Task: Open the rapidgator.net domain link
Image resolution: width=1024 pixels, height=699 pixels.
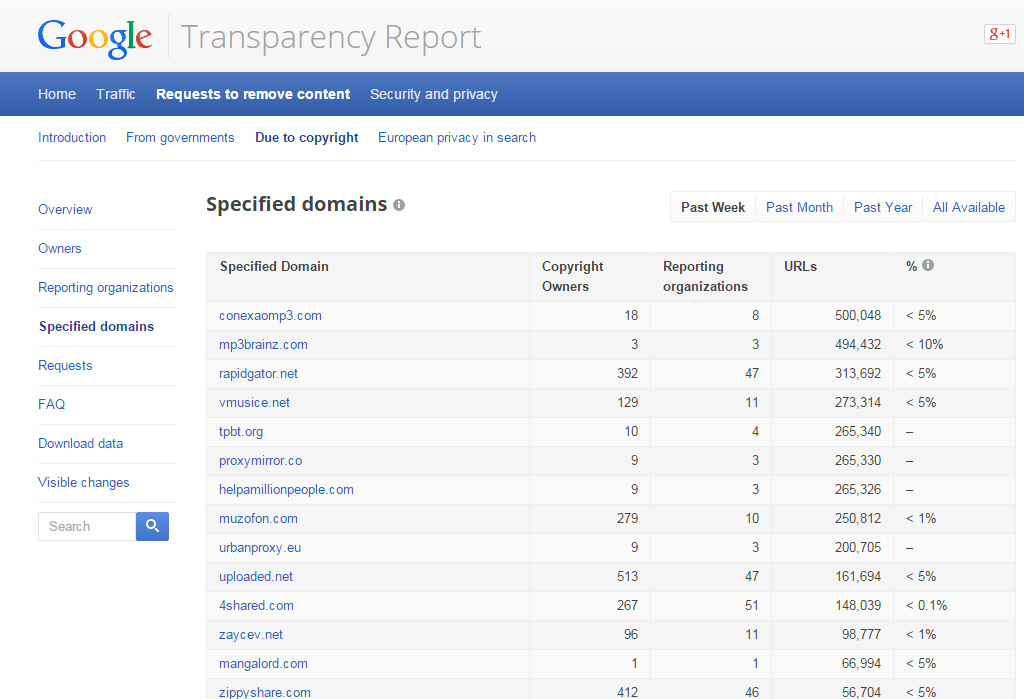Action: (258, 373)
